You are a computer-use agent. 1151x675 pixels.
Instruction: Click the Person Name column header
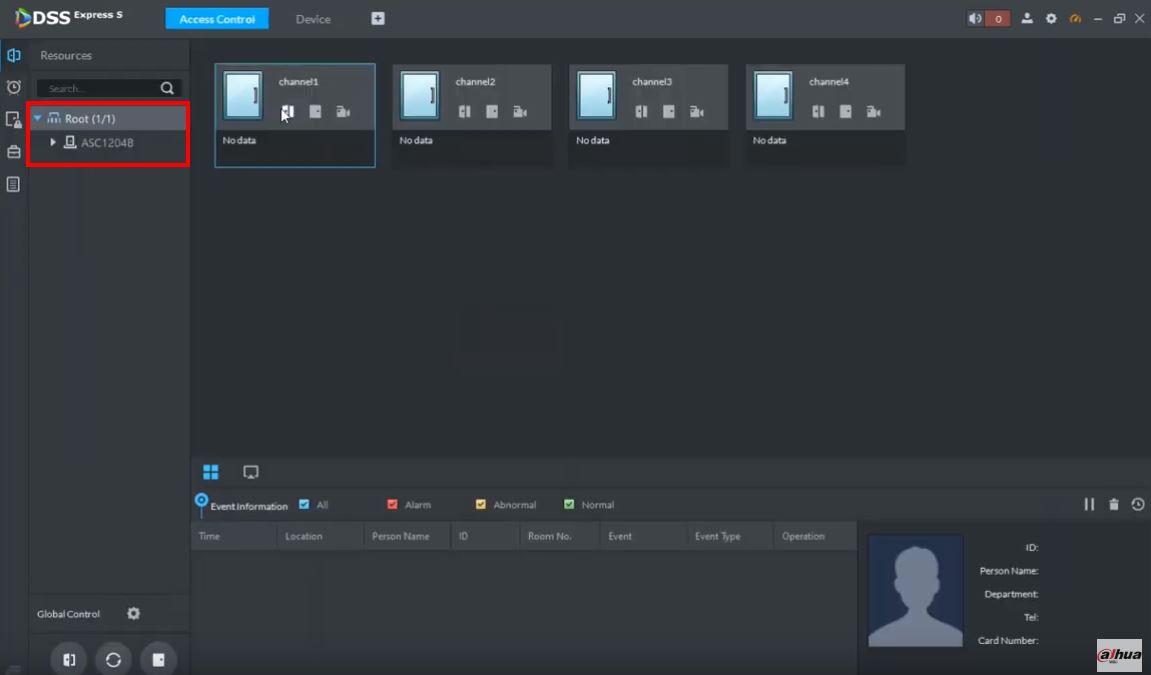tap(407, 536)
